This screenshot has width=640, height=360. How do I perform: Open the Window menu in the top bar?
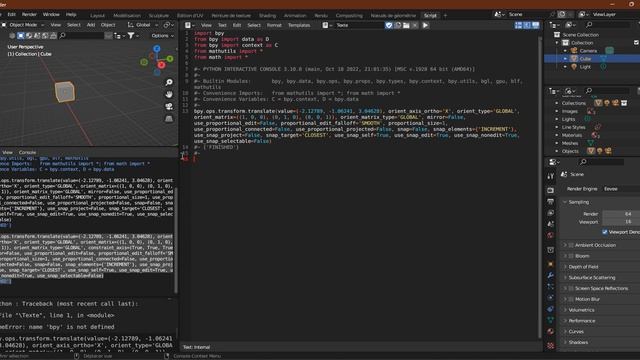pos(51,14)
